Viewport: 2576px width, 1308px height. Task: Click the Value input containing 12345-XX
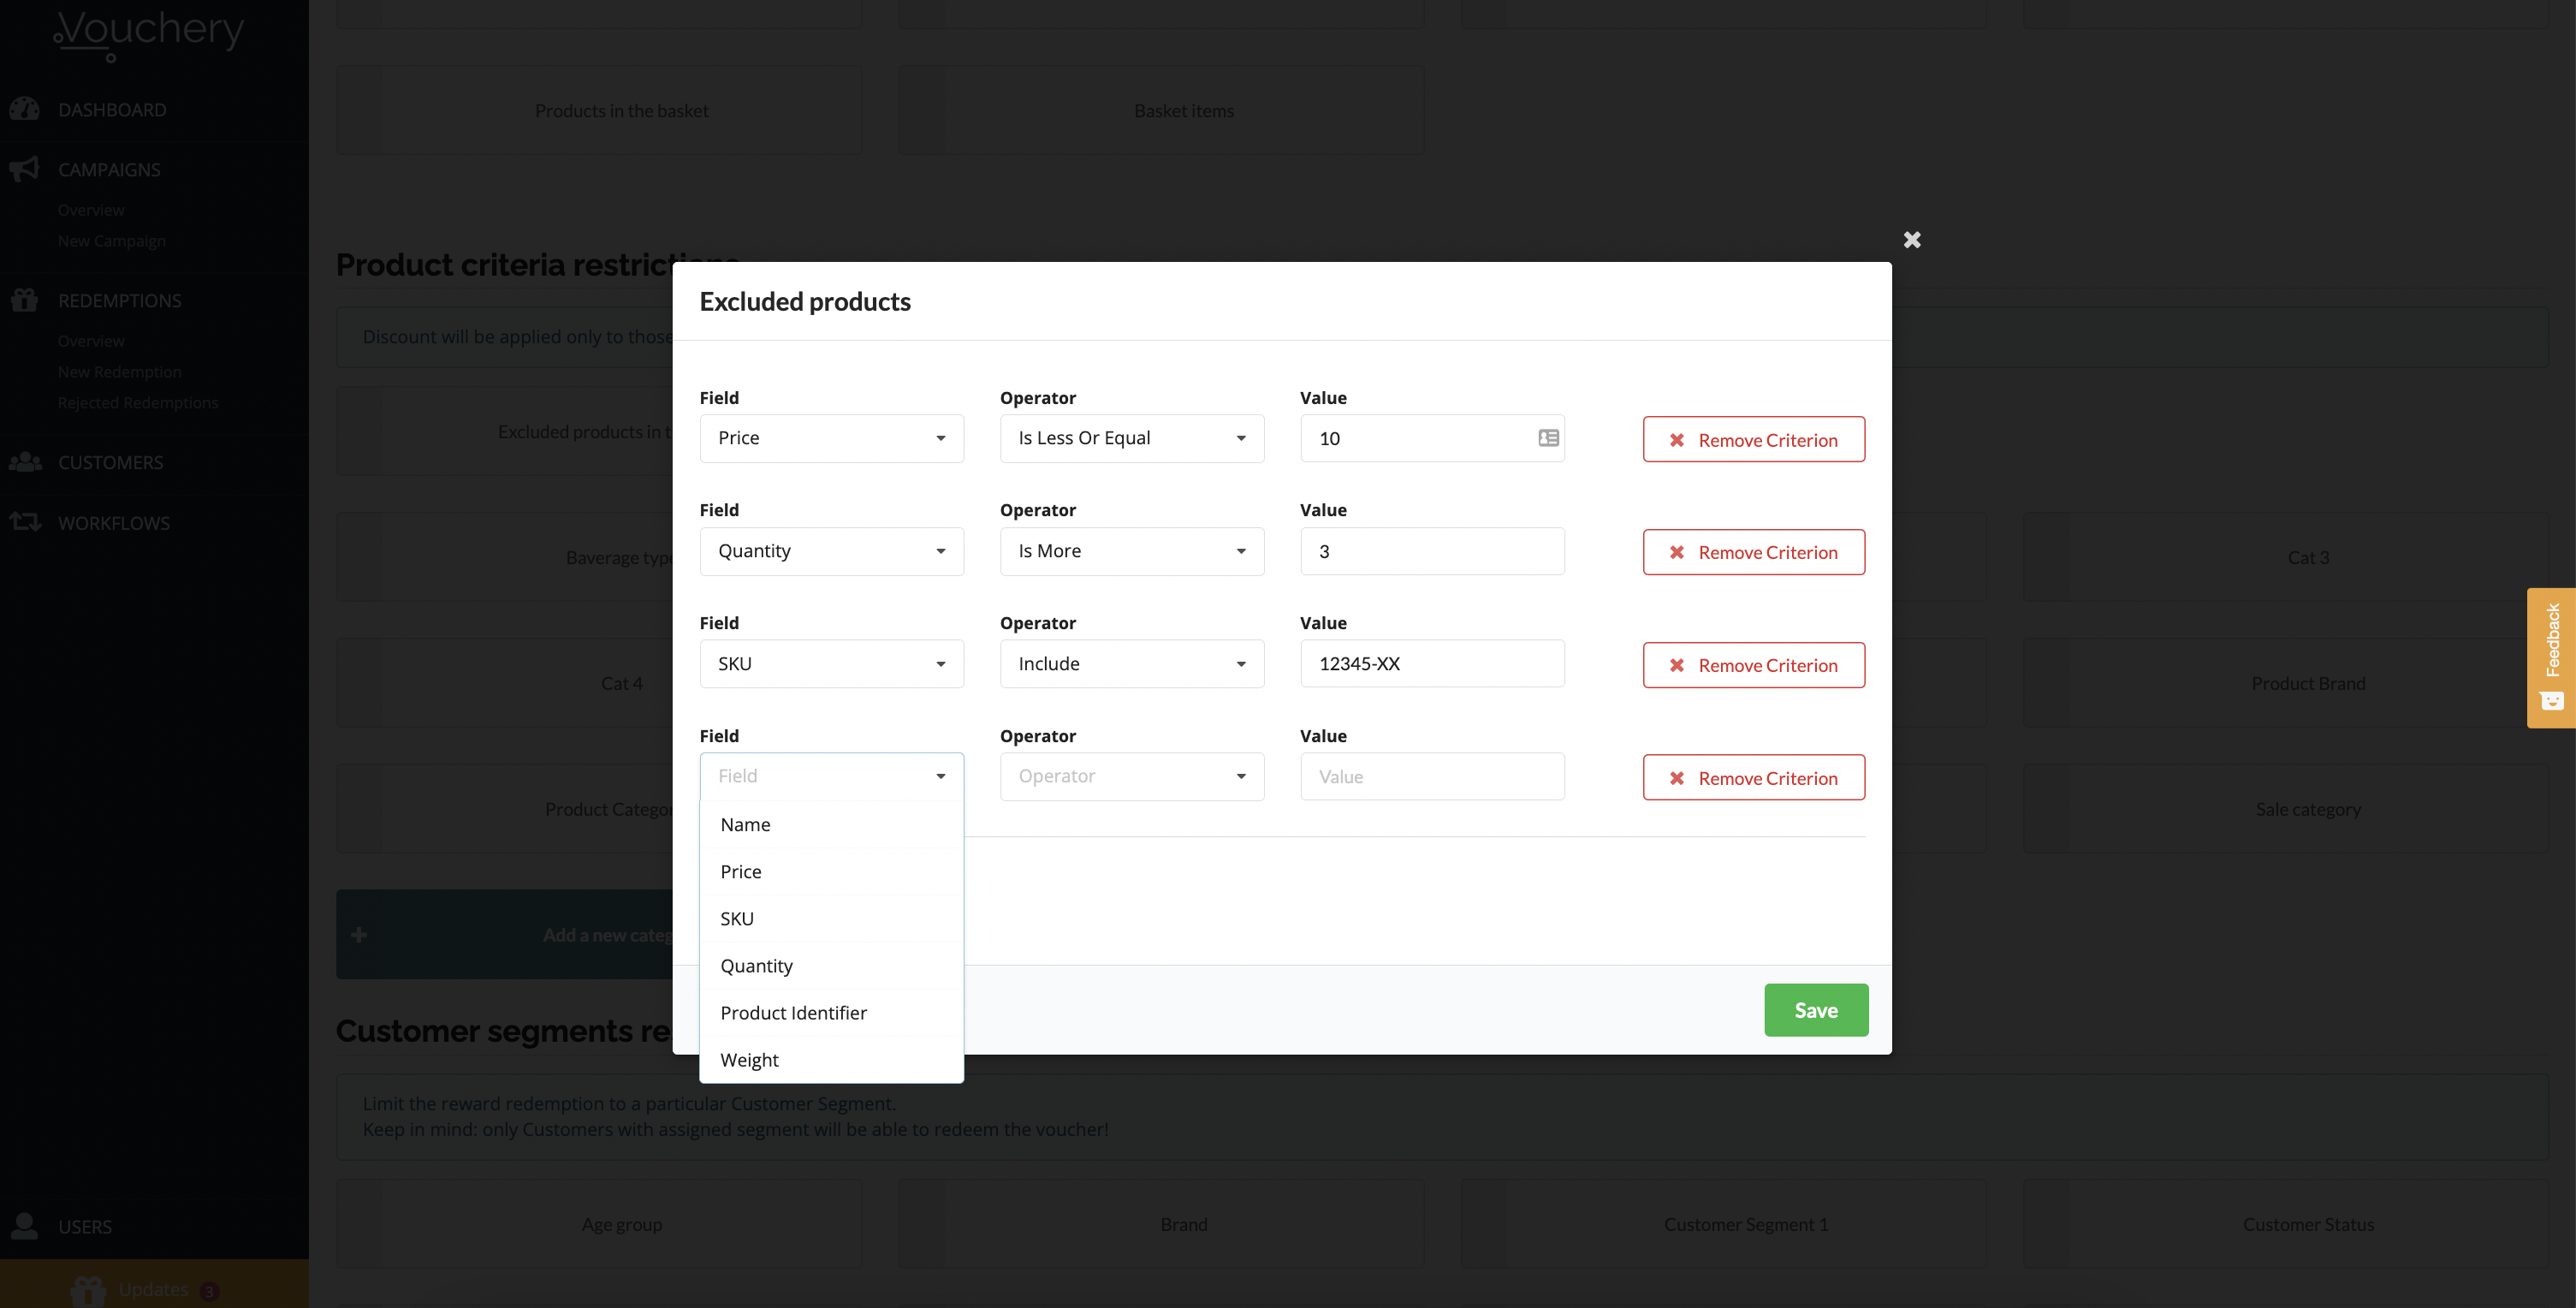1431,664
